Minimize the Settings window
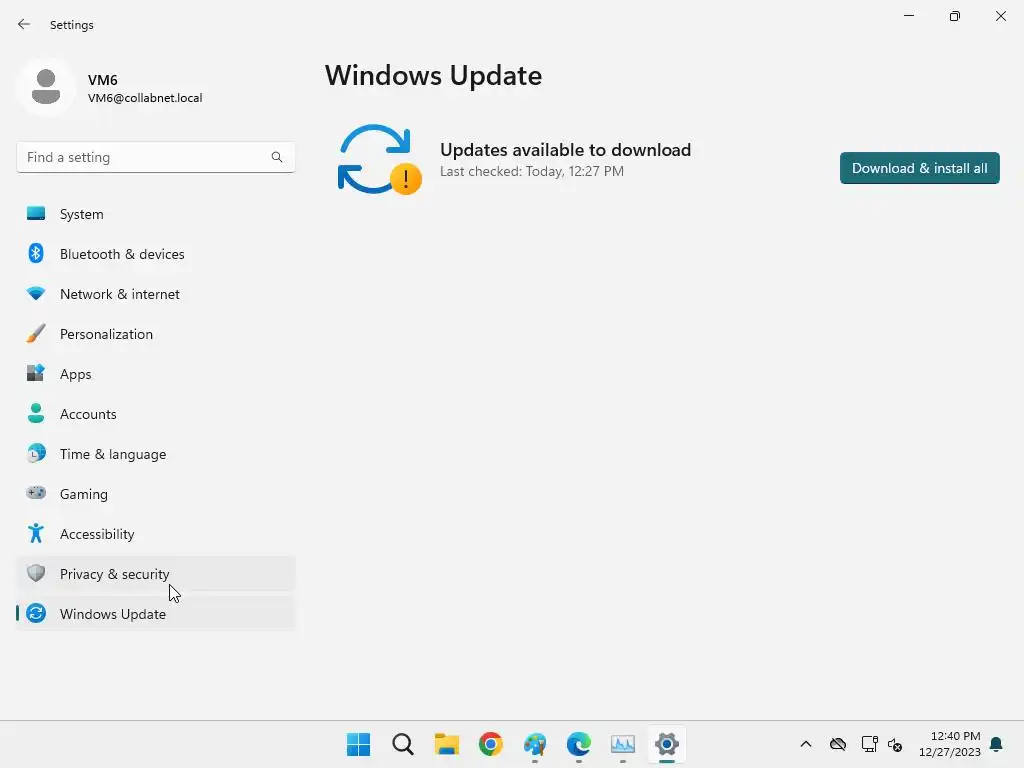The image size is (1024, 768). tap(908, 16)
